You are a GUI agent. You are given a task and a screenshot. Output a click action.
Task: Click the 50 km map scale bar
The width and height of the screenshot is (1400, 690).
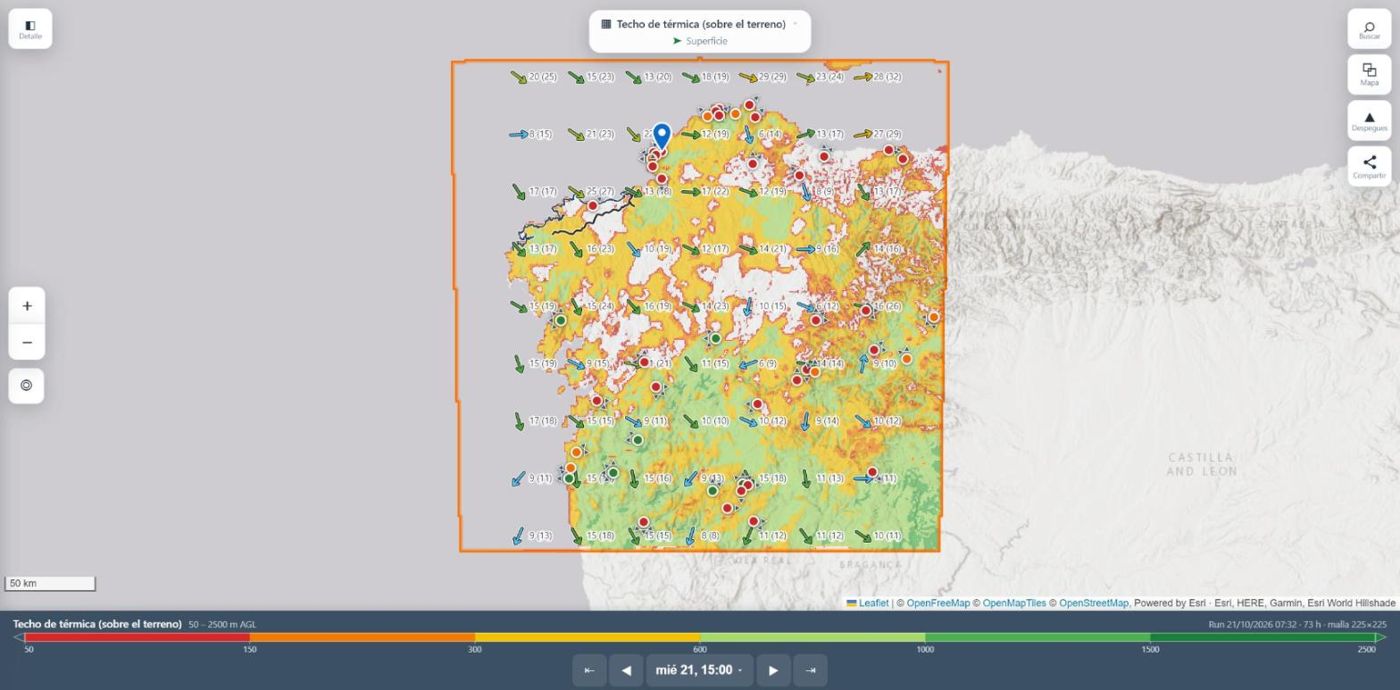(x=50, y=583)
